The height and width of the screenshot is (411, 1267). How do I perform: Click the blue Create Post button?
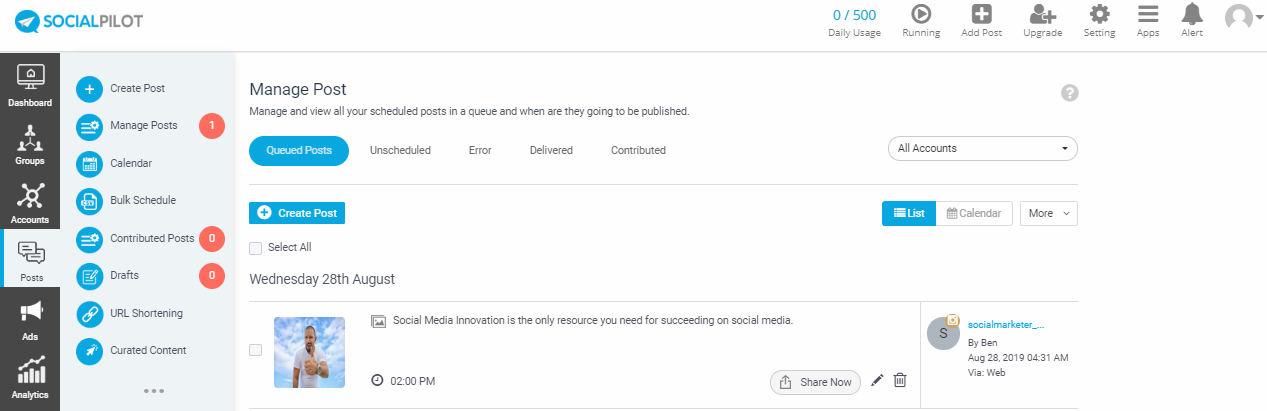coord(297,213)
